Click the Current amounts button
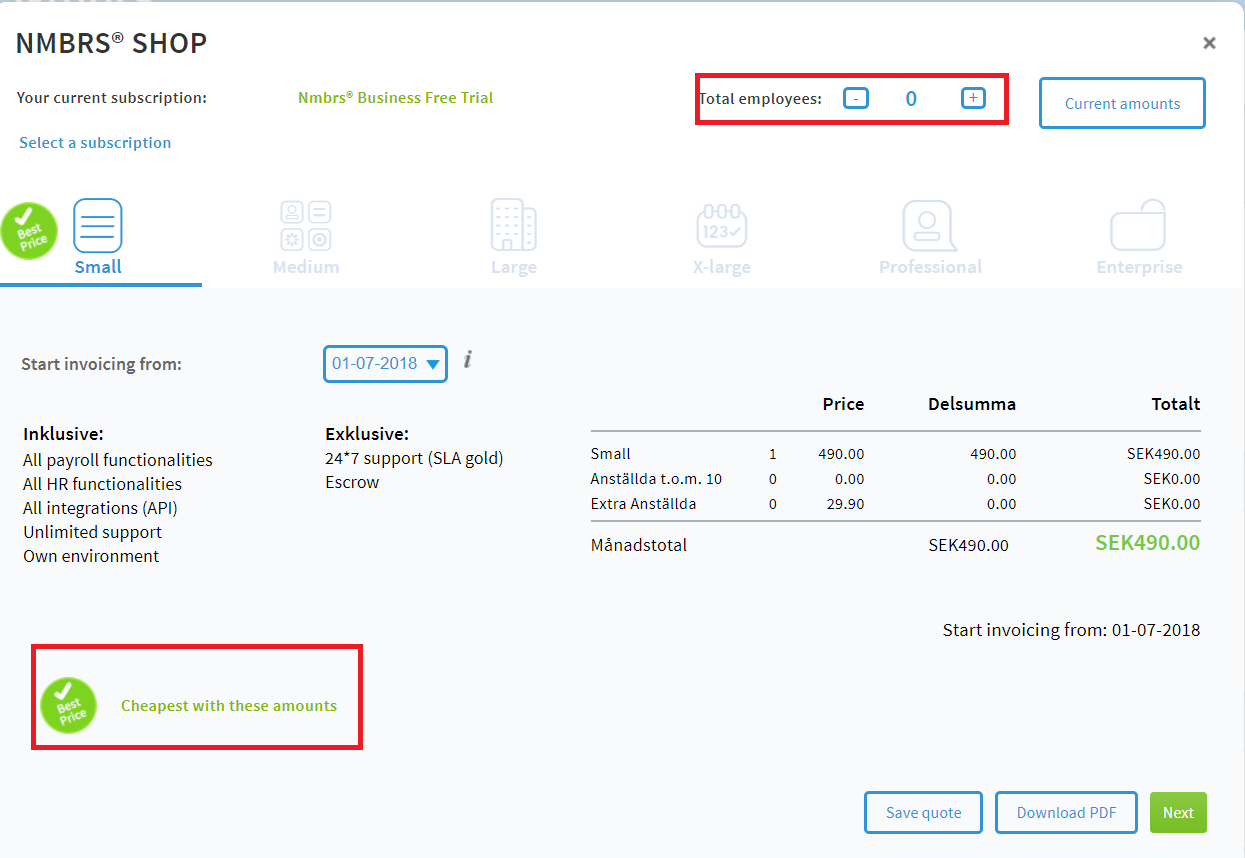This screenshot has height=858, width=1245. tap(1122, 104)
